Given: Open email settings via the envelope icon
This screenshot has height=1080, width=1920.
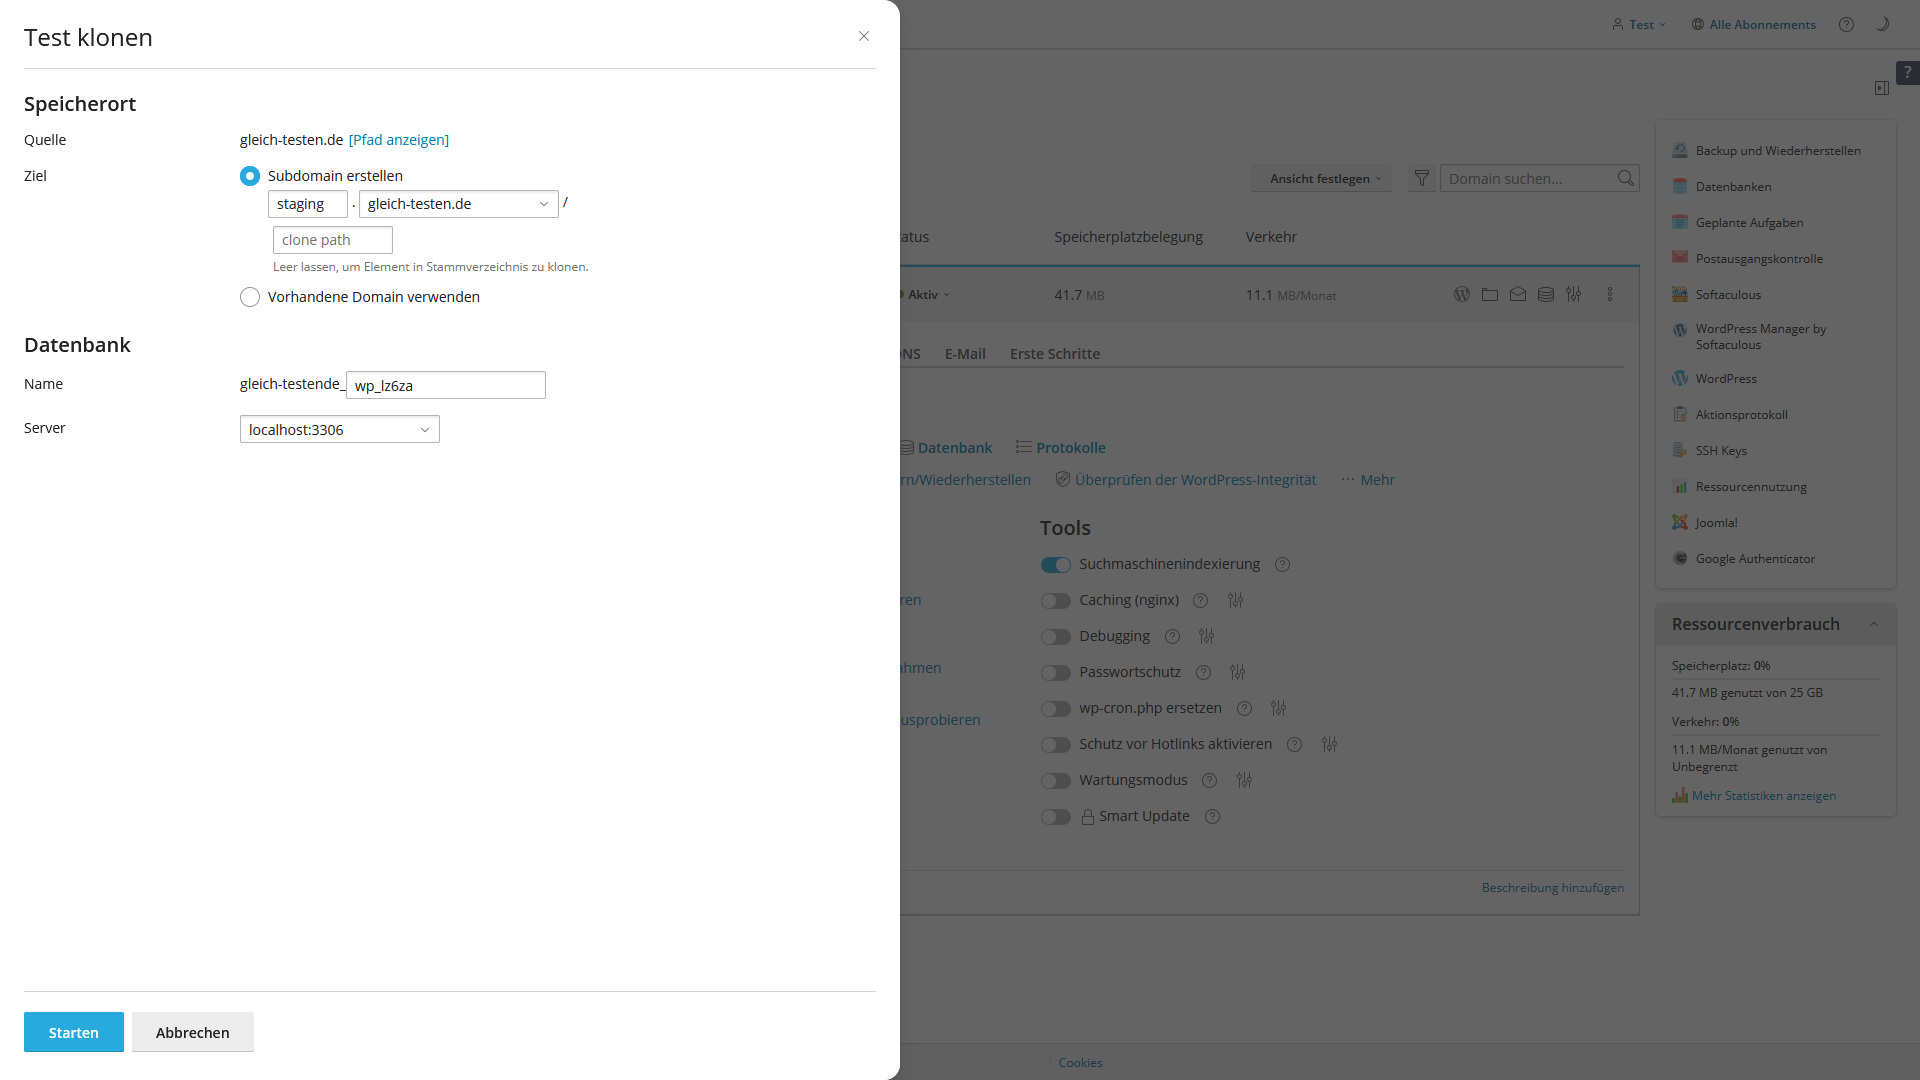Looking at the screenshot, I should [1518, 294].
